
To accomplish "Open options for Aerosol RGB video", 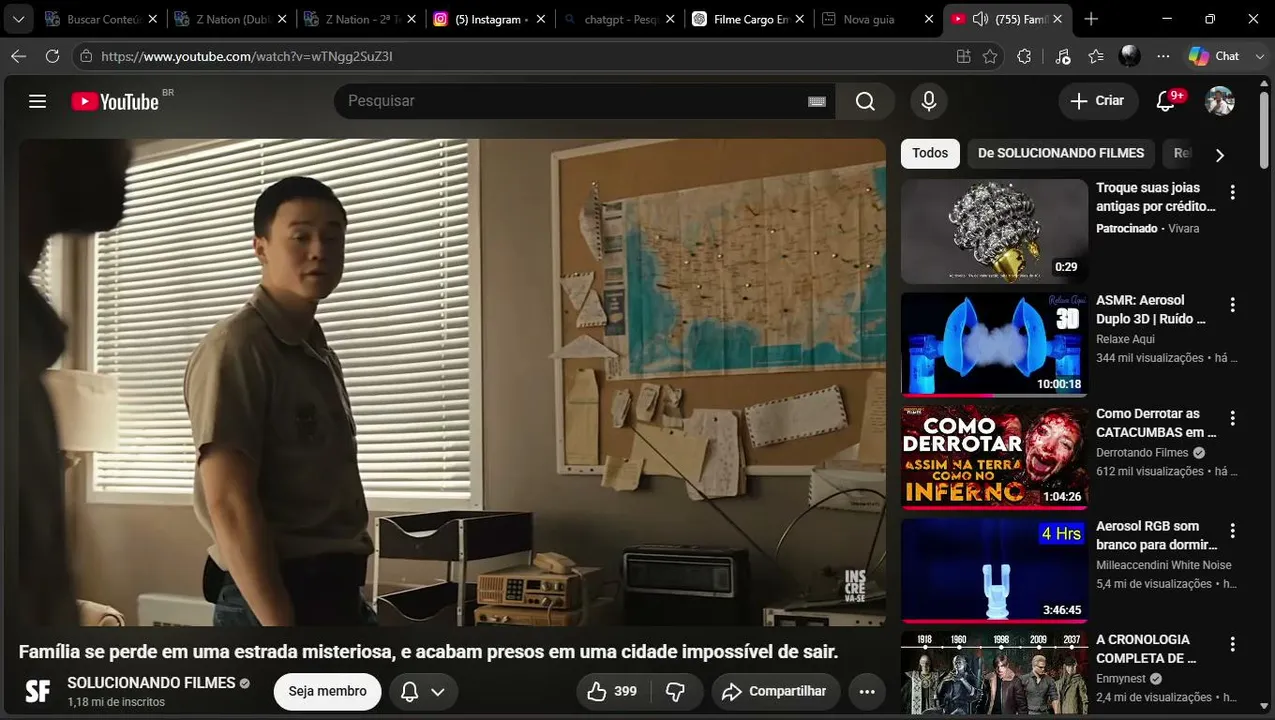I will (x=1233, y=531).
